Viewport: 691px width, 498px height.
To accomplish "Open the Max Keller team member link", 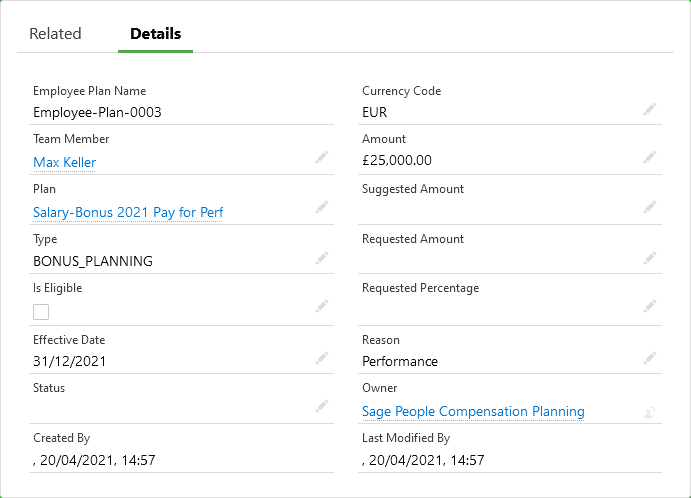I will [64, 162].
